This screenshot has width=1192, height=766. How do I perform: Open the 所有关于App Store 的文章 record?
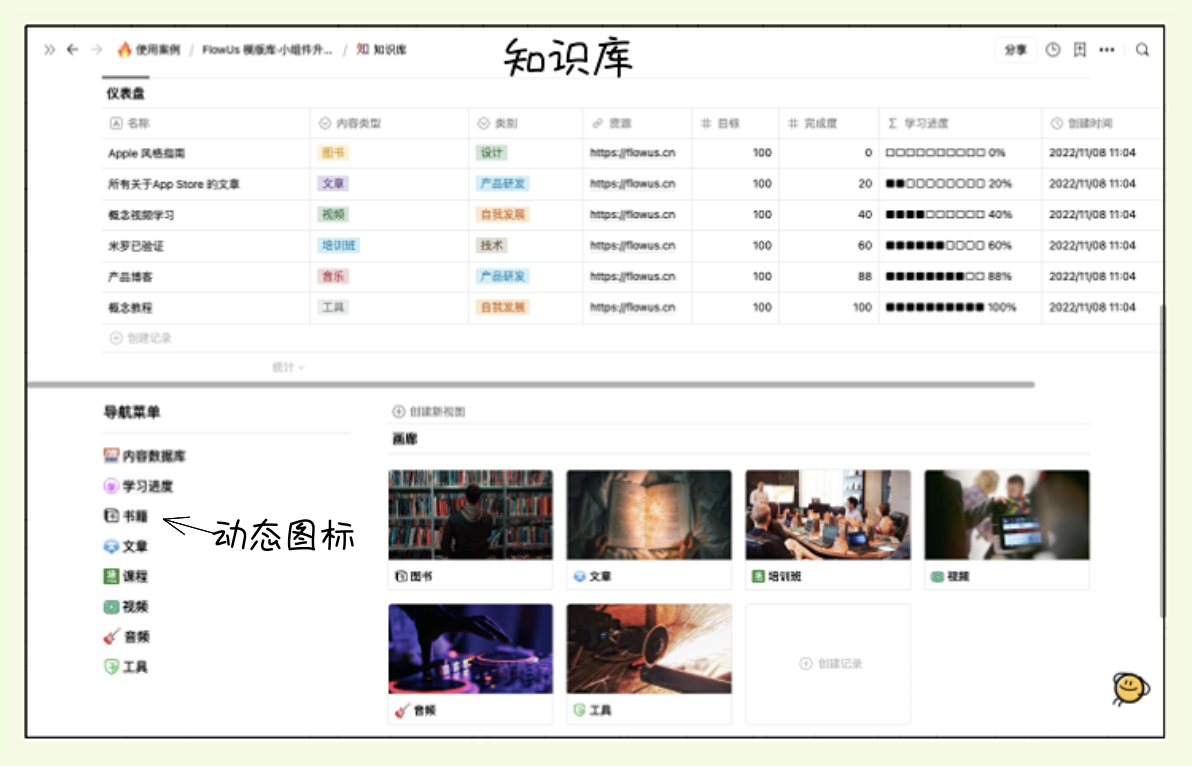point(174,185)
